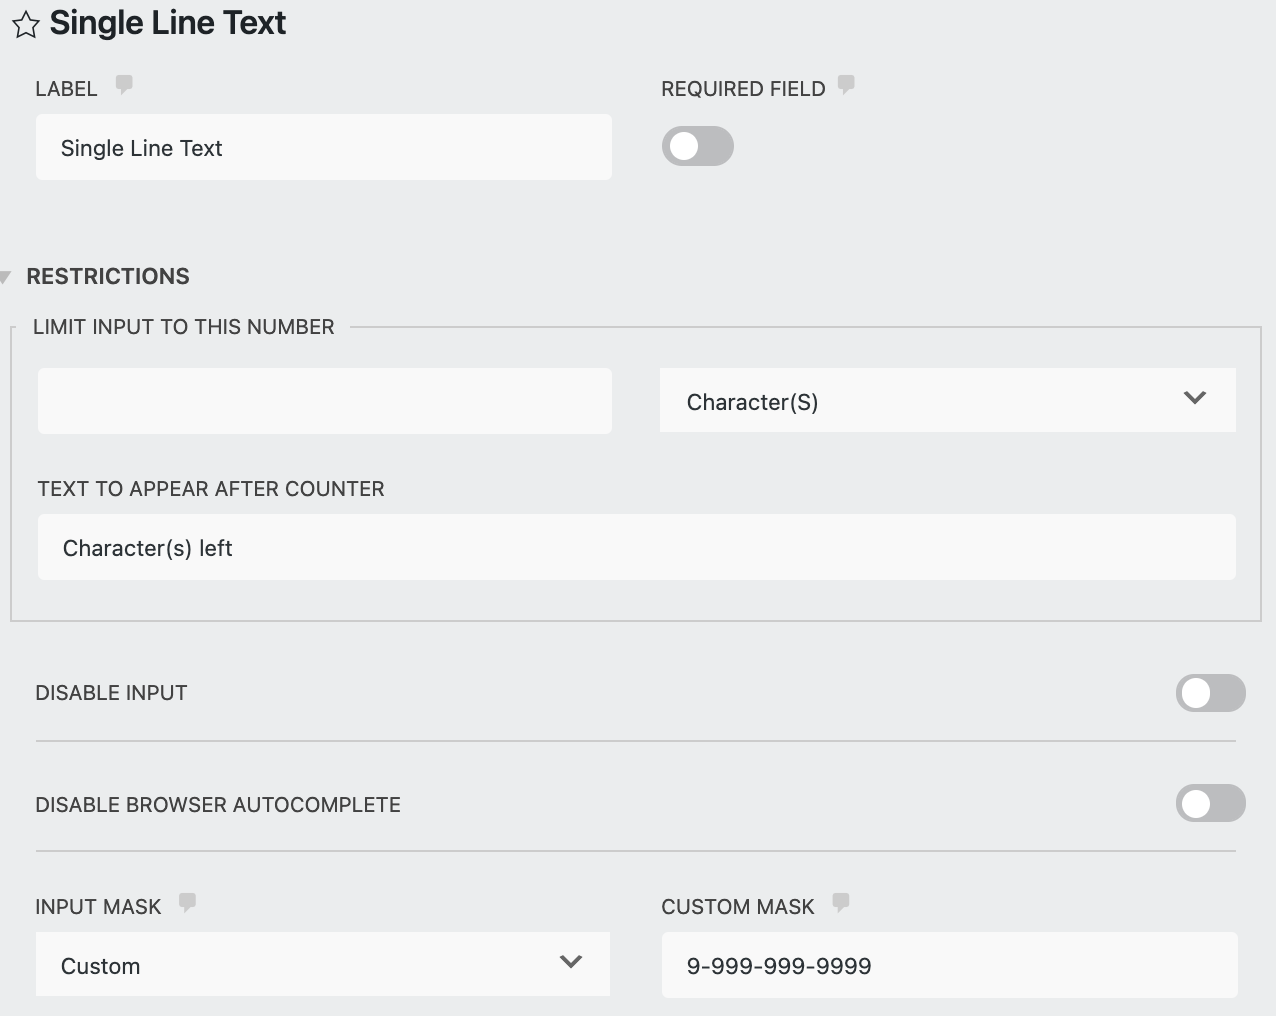
Task: Click the Single Line Text heading title
Action: click(x=167, y=22)
